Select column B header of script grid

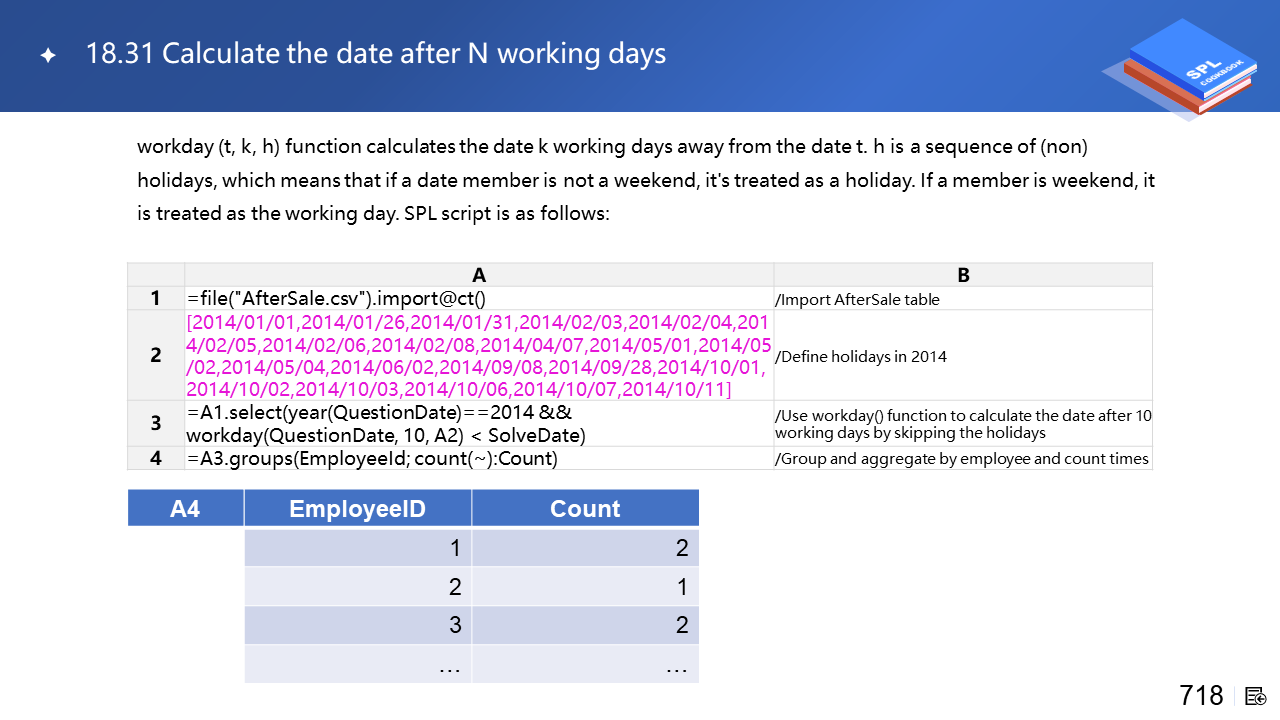[x=963, y=275]
